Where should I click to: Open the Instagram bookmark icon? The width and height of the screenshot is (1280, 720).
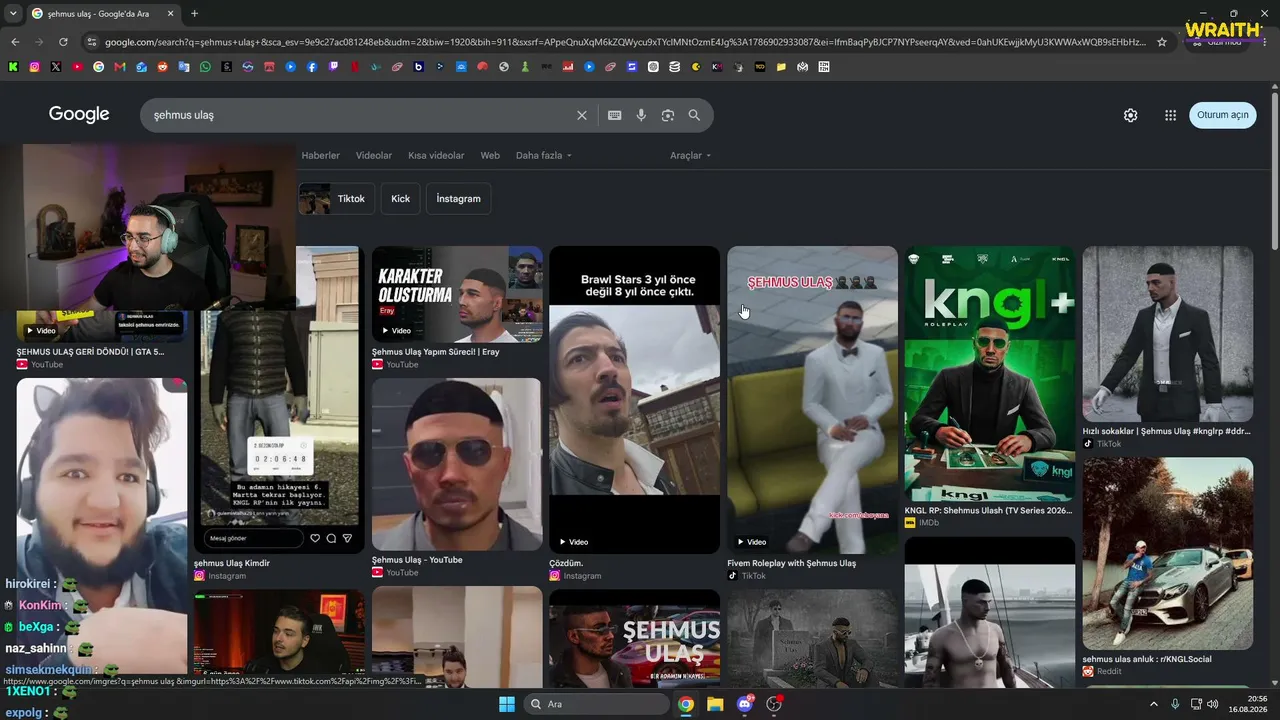34,67
